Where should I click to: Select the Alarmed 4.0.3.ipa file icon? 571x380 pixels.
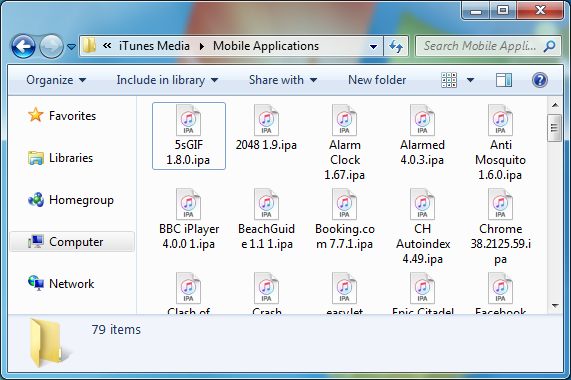point(422,120)
